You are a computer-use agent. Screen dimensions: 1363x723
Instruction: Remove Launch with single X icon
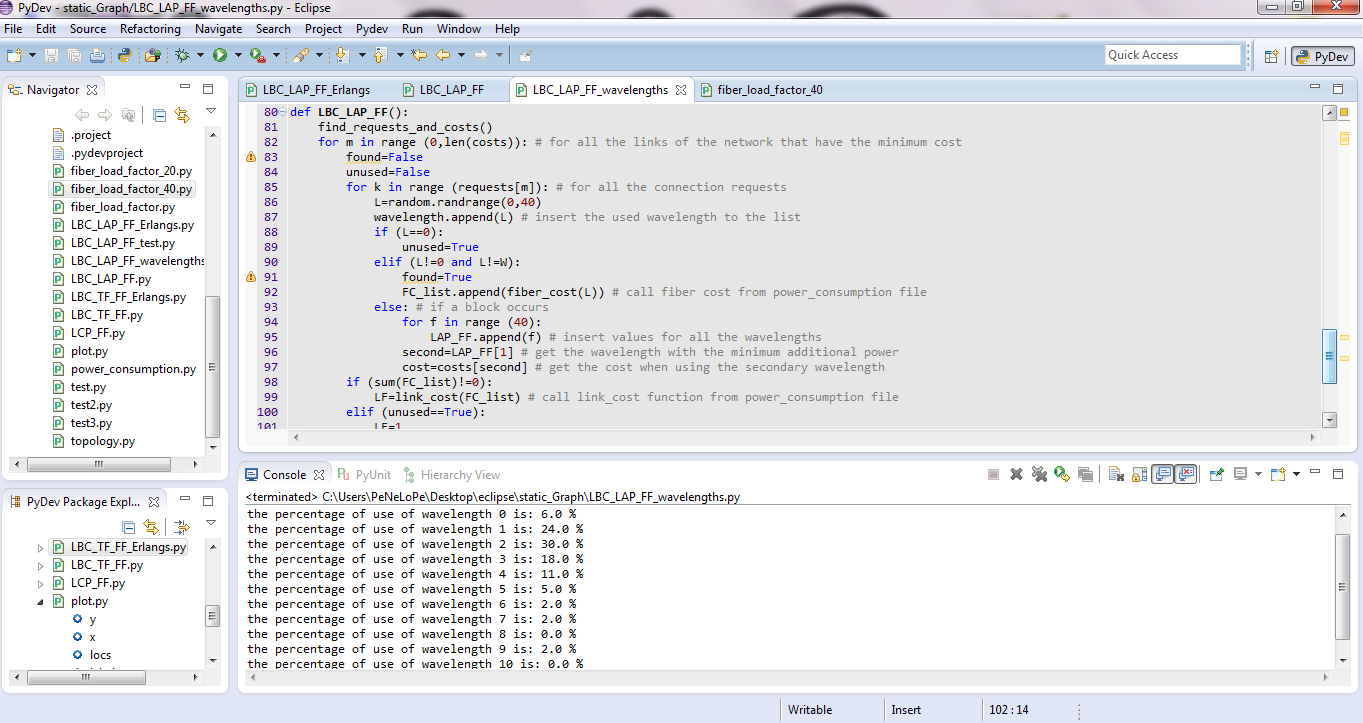click(1016, 474)
